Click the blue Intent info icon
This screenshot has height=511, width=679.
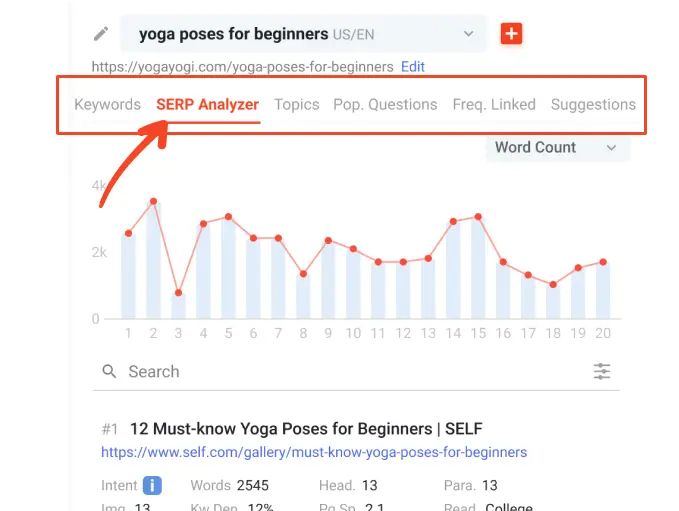(152, 485)
